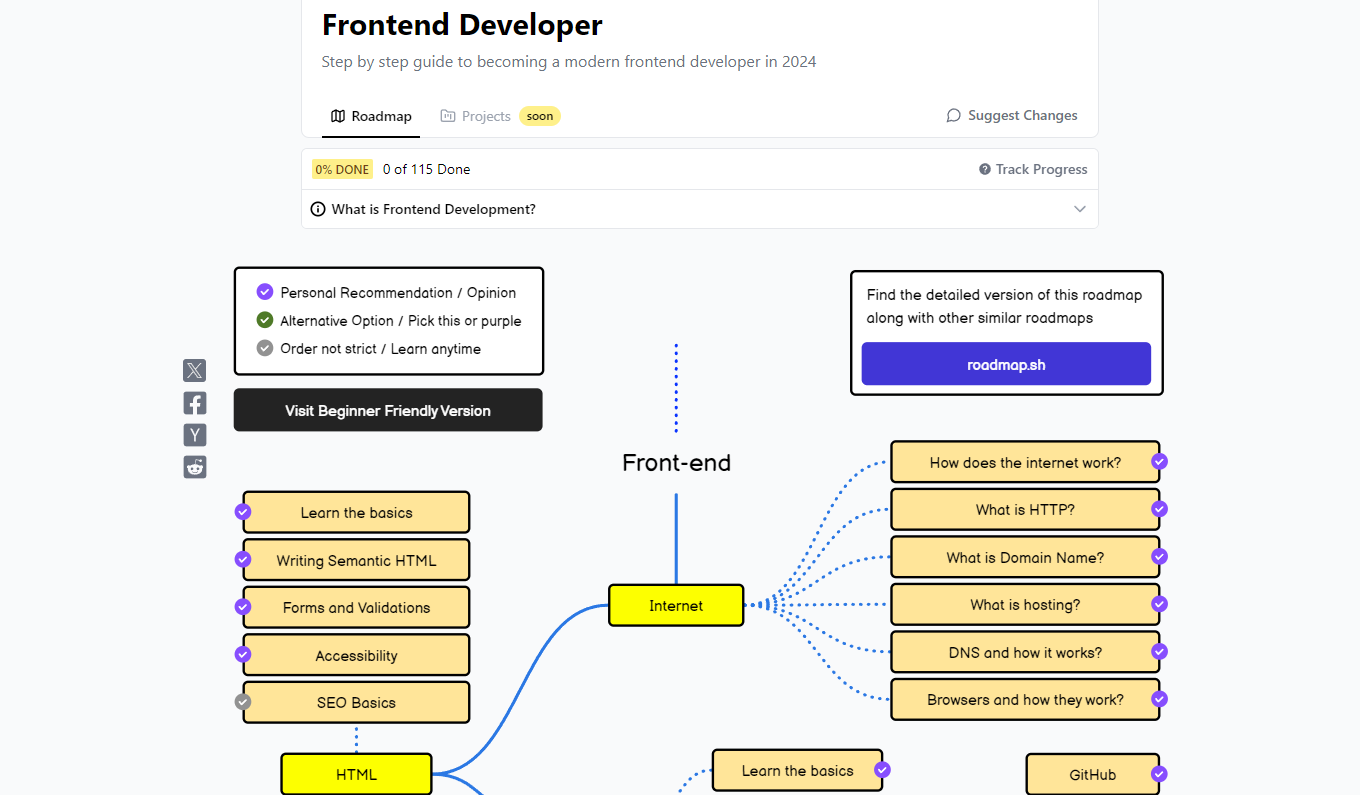Viewport: 1360px width, 795px height.
Task: Open What is hosting? node
Action: [x=1025, y=604]
